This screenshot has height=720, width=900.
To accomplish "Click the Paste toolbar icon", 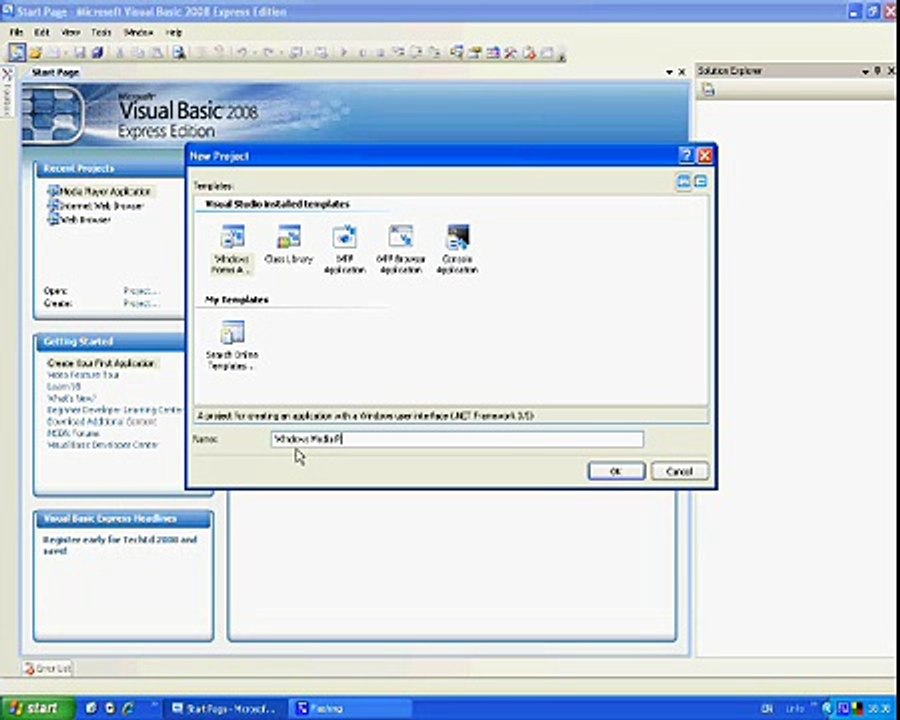I will pos(156,53).
